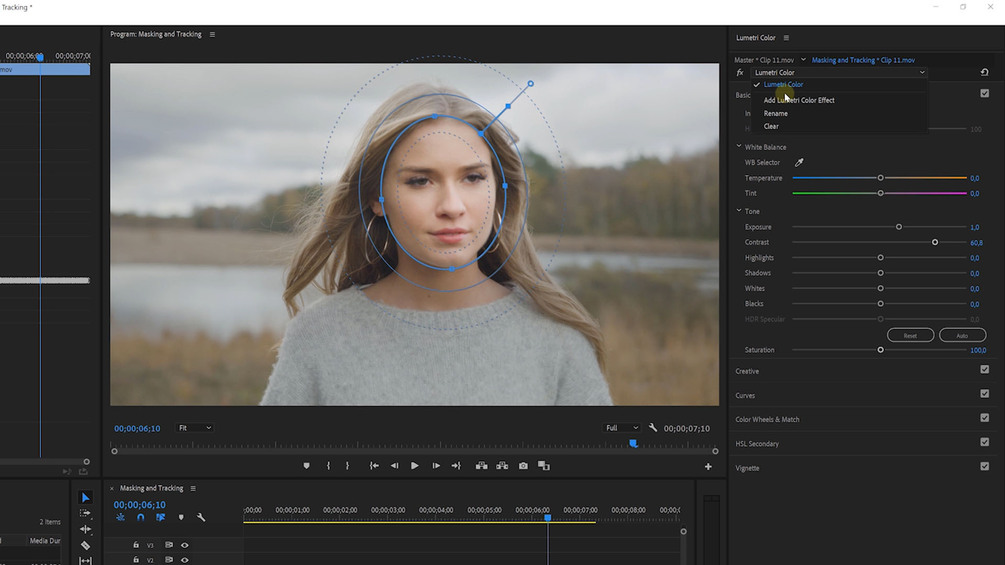The height and width of the screenshot is (565, 1005).
Task: Open the Full playback resolution dropdown
Action: 622,428
